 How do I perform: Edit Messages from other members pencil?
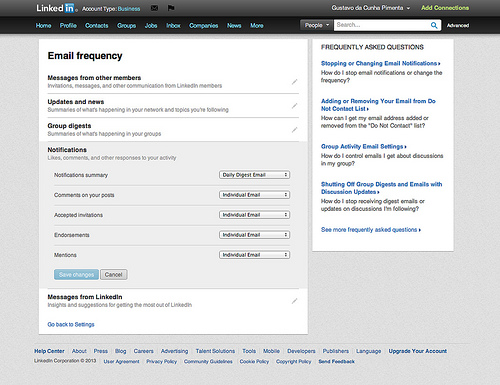point(294,82)
